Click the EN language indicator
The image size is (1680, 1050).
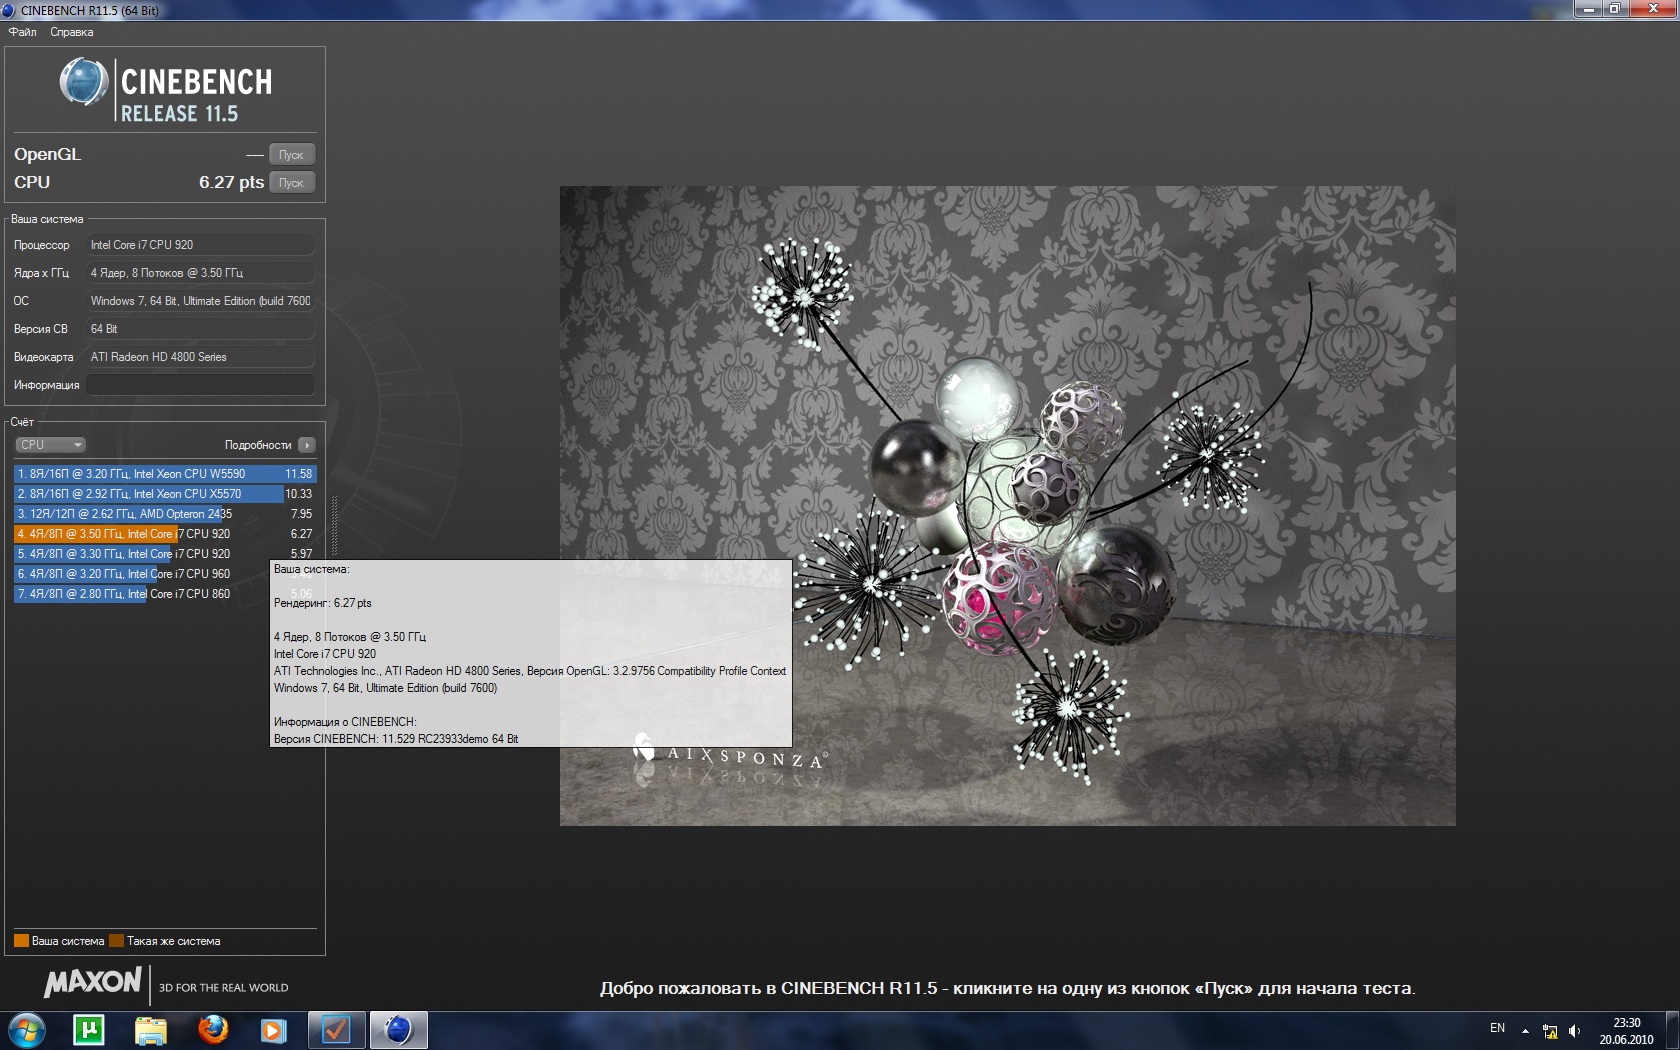1497,1028
